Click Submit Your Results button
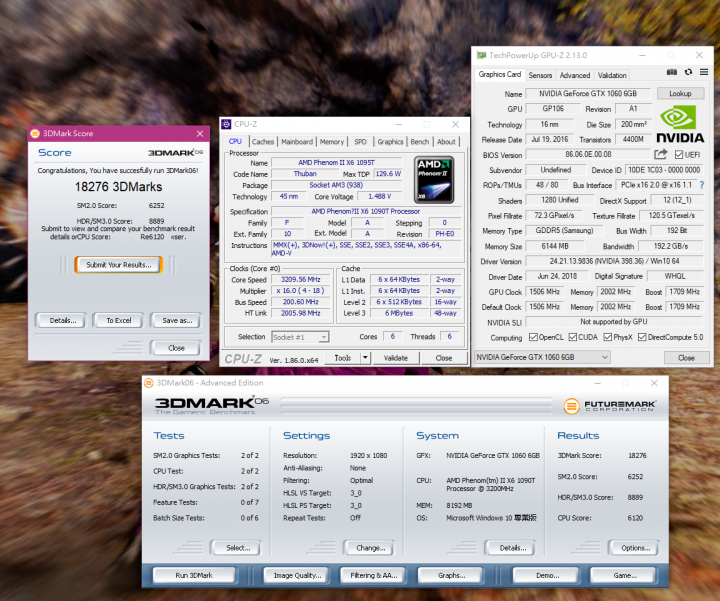Image resolution: width=720 pixels, height=601 pixels. (x=119, y=265)
